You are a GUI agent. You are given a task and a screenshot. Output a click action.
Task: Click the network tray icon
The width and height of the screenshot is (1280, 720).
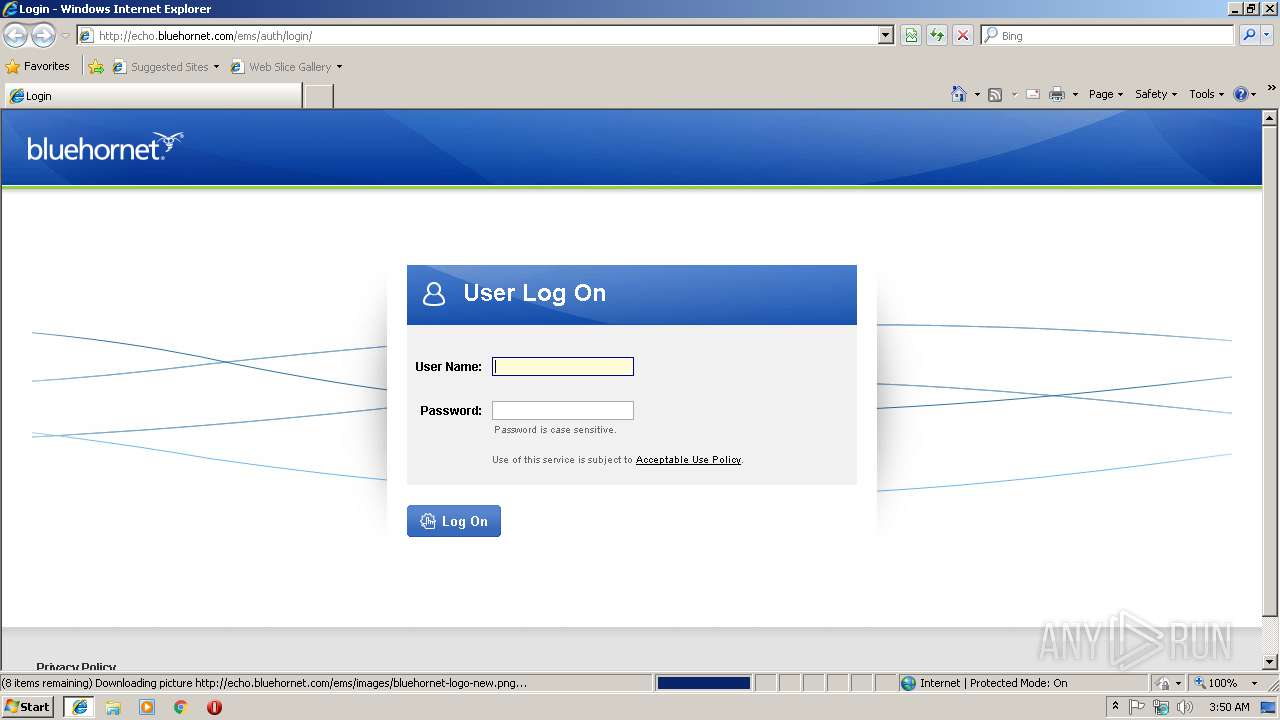(1161, 707)
